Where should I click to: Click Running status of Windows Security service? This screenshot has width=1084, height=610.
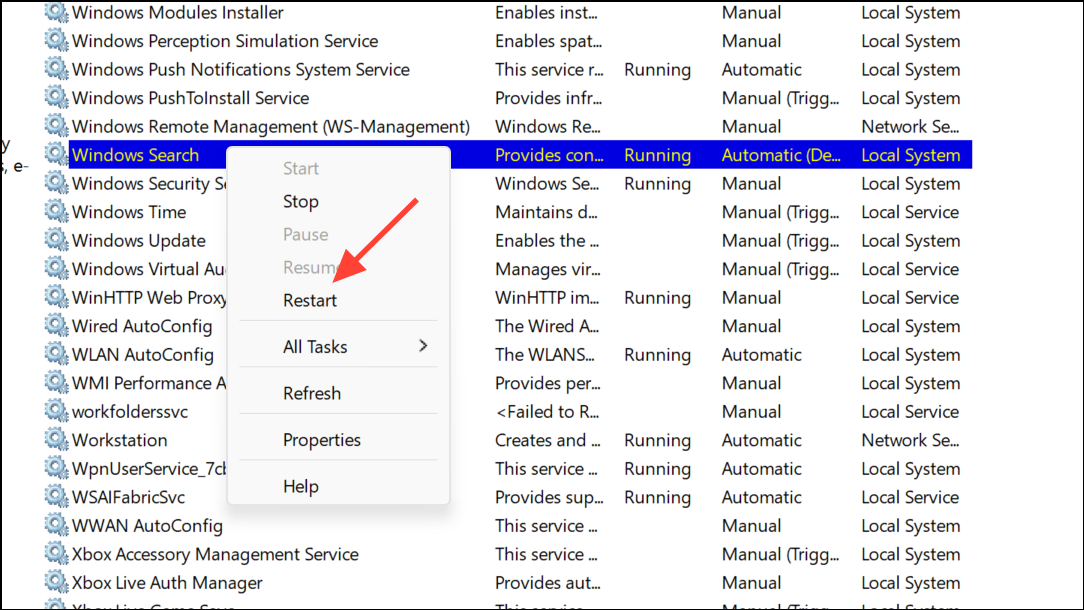657,184
